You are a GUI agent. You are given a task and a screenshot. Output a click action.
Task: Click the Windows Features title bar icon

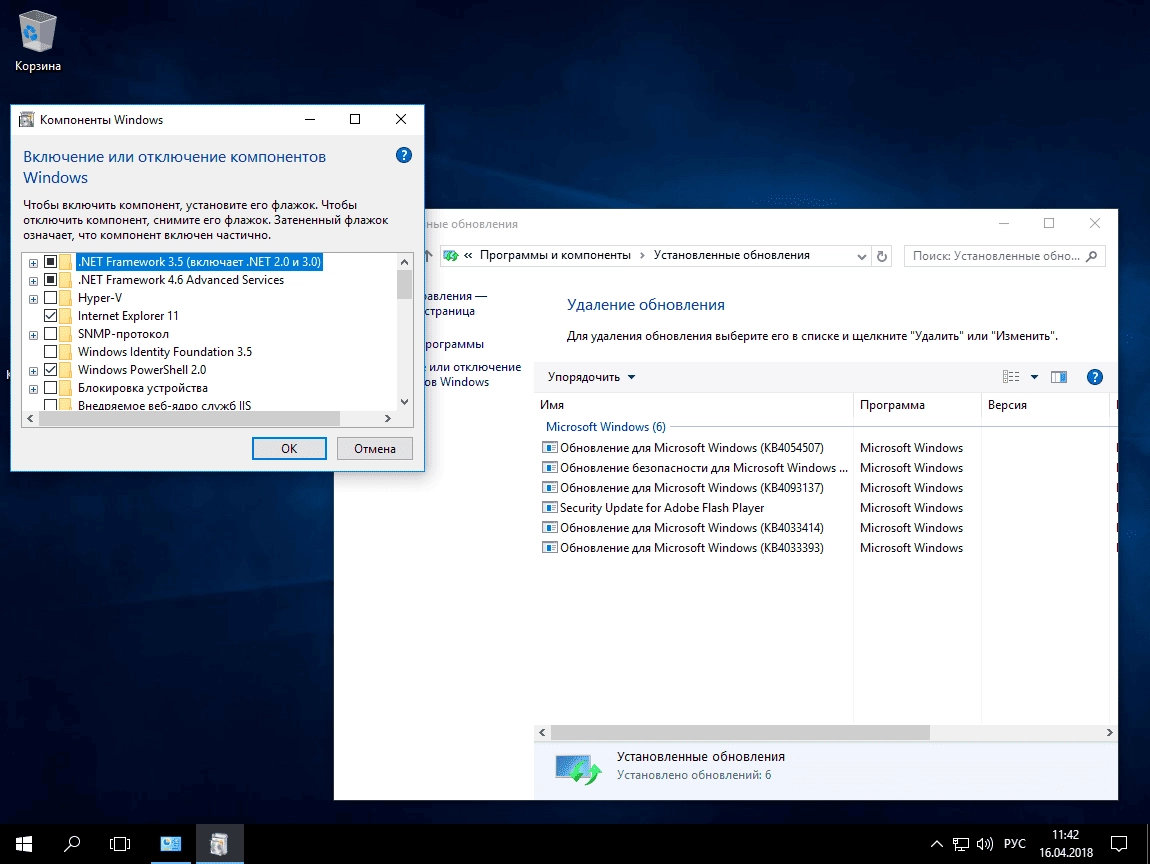(x=26, y=120)
